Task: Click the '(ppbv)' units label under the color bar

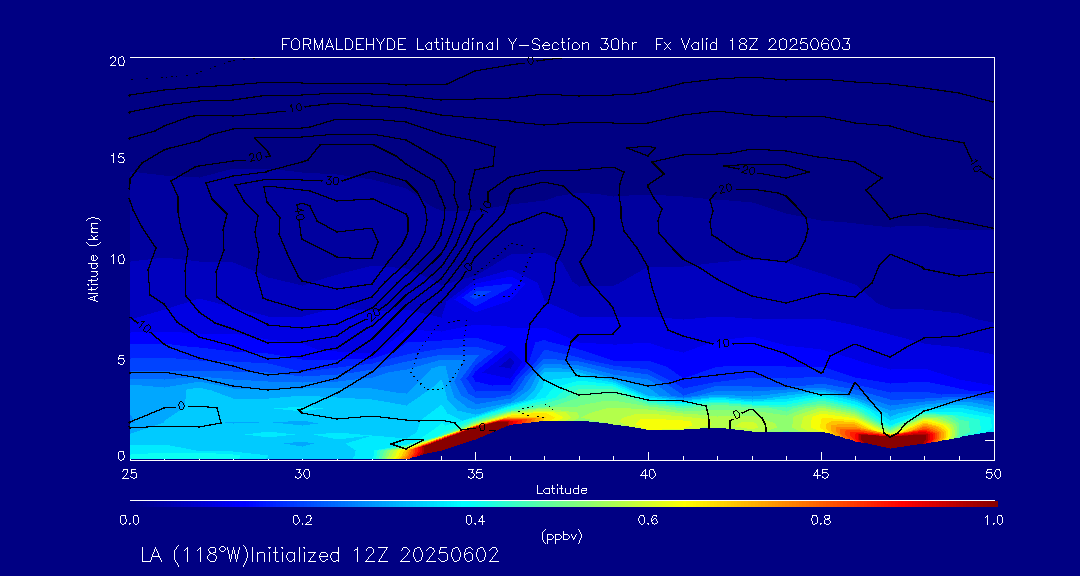Action: coord(561,537)
